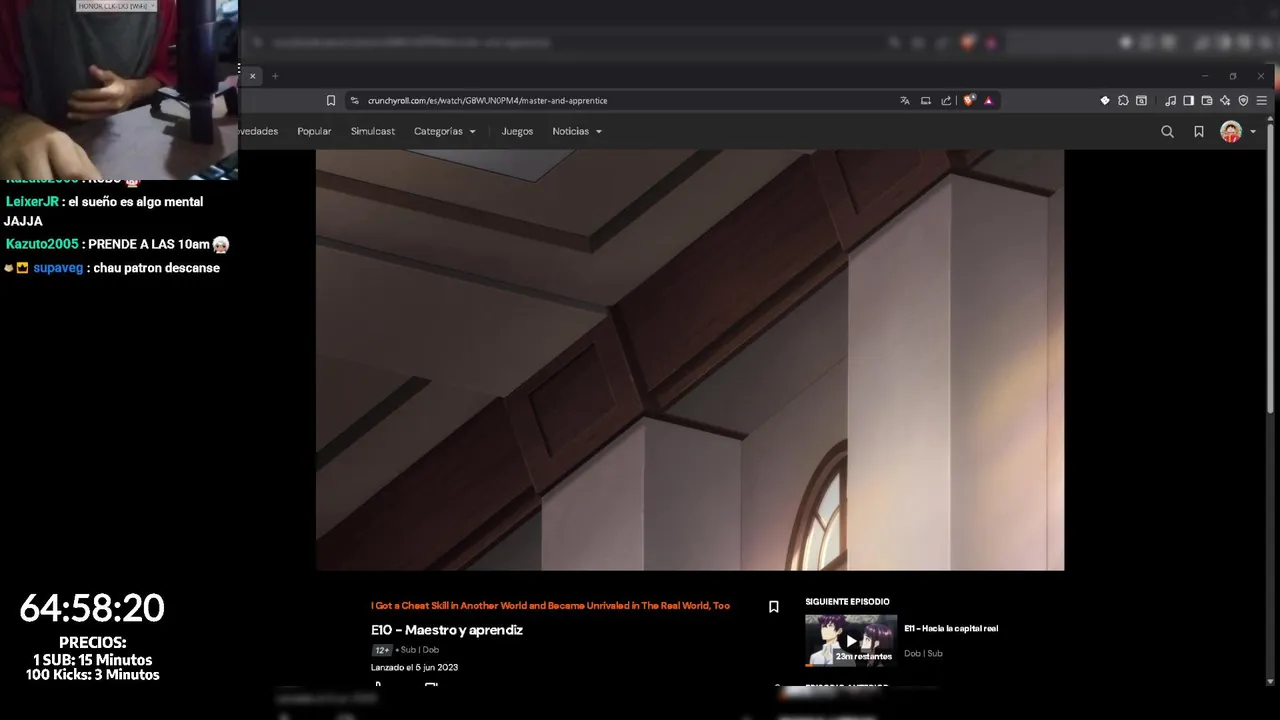
Task: Click Kazuto2005 username in chat
Action: (x=42, y=244)
